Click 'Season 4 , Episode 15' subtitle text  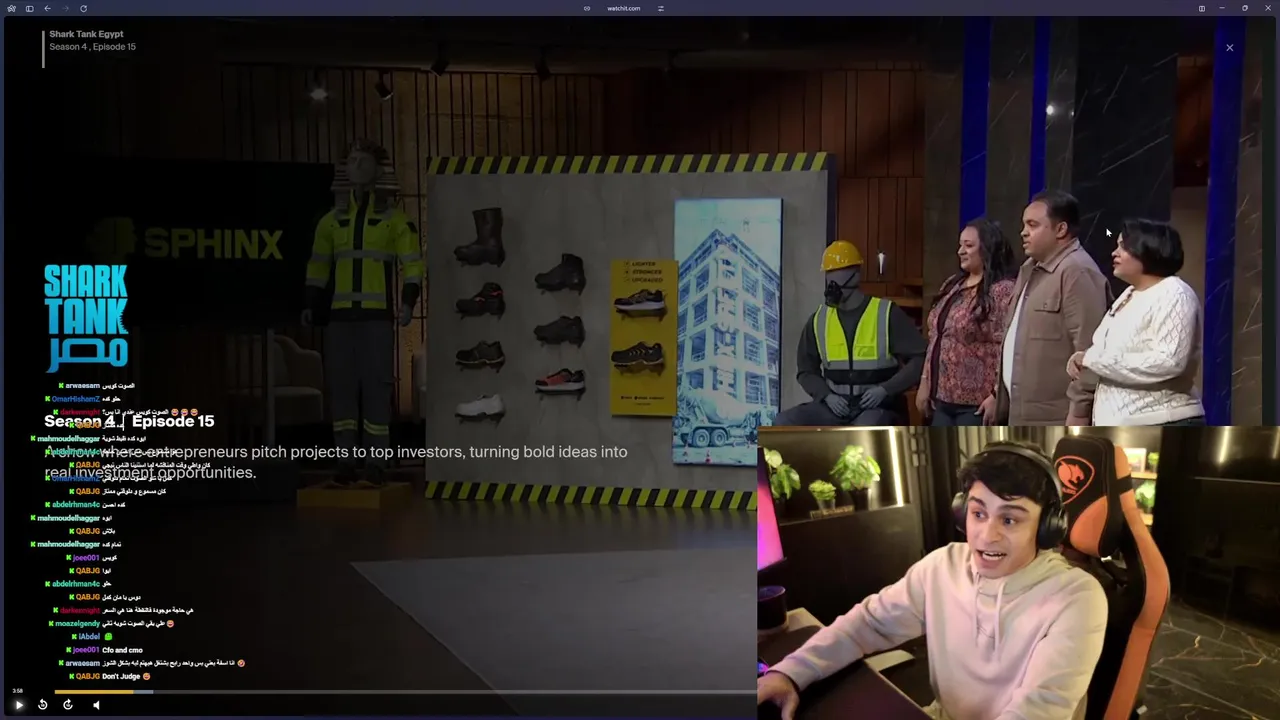tap(92, 47)
